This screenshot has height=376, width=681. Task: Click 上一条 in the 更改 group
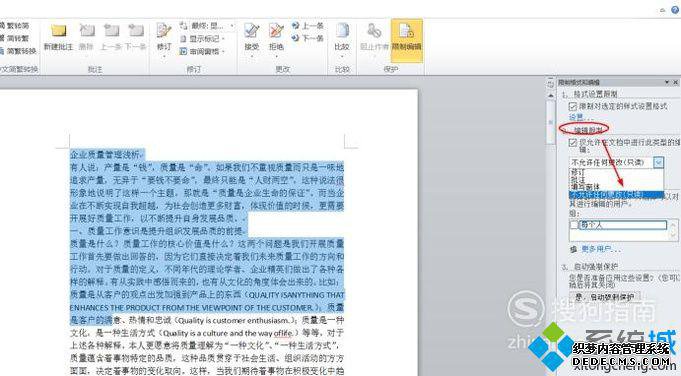(308, 26)
